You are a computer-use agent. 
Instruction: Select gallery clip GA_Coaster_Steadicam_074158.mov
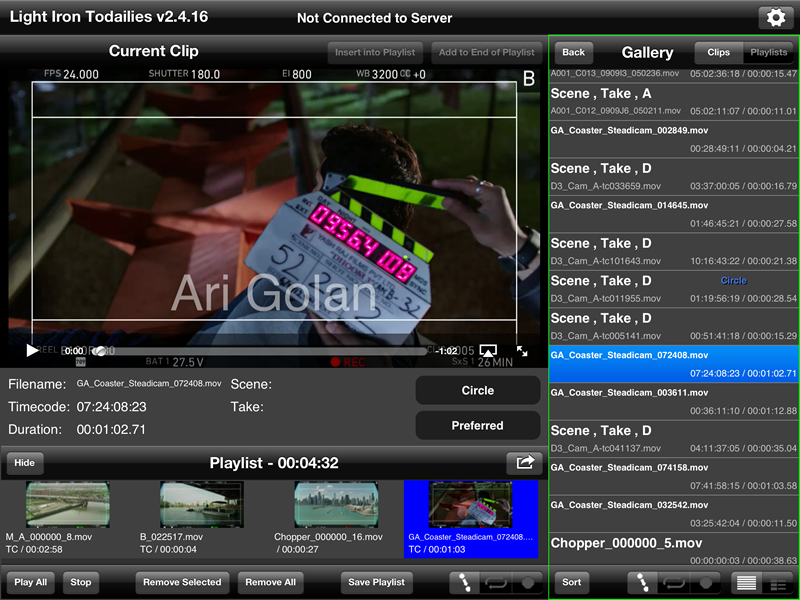tap(673, 477)
